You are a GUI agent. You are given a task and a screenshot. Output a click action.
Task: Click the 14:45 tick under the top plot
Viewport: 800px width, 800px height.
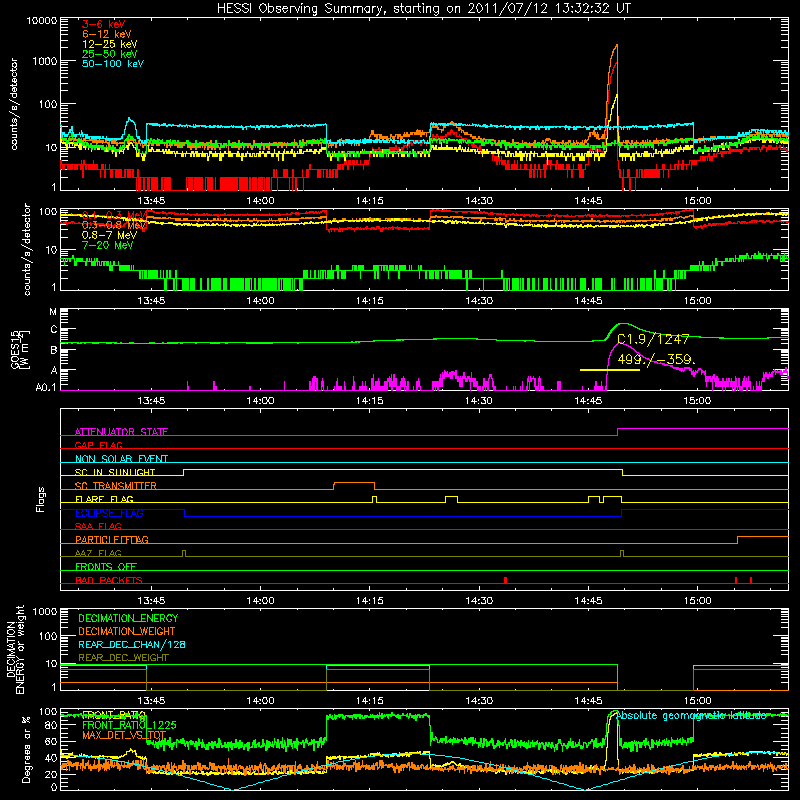(x=588, y=201)
